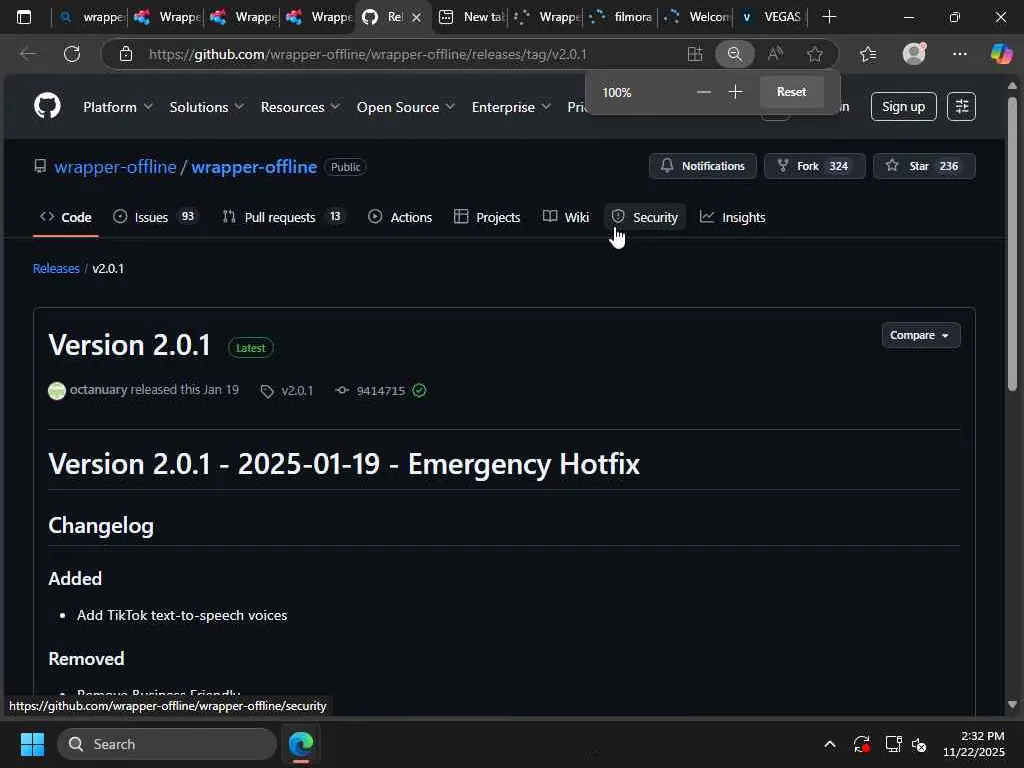Viewport: 1024px width, 768px height.
Task: Expand the Solutions menu
Action: 206,107
